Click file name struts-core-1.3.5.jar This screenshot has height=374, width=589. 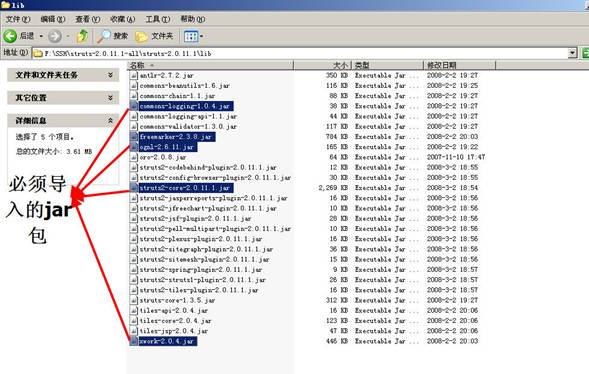pos(177,300)
